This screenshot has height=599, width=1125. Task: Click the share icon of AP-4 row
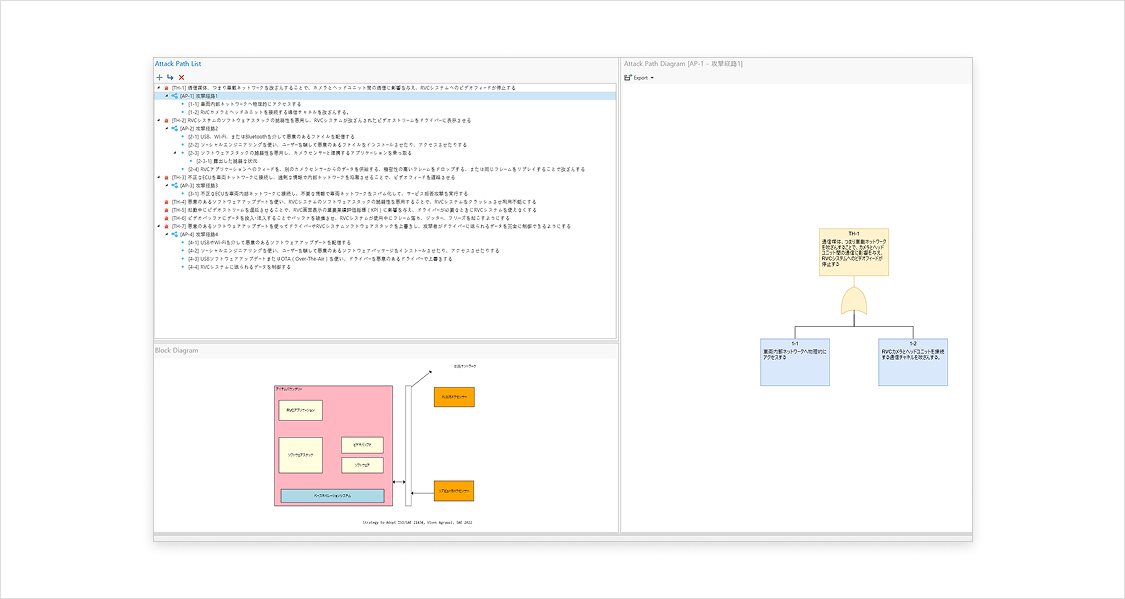pos(174,234)
